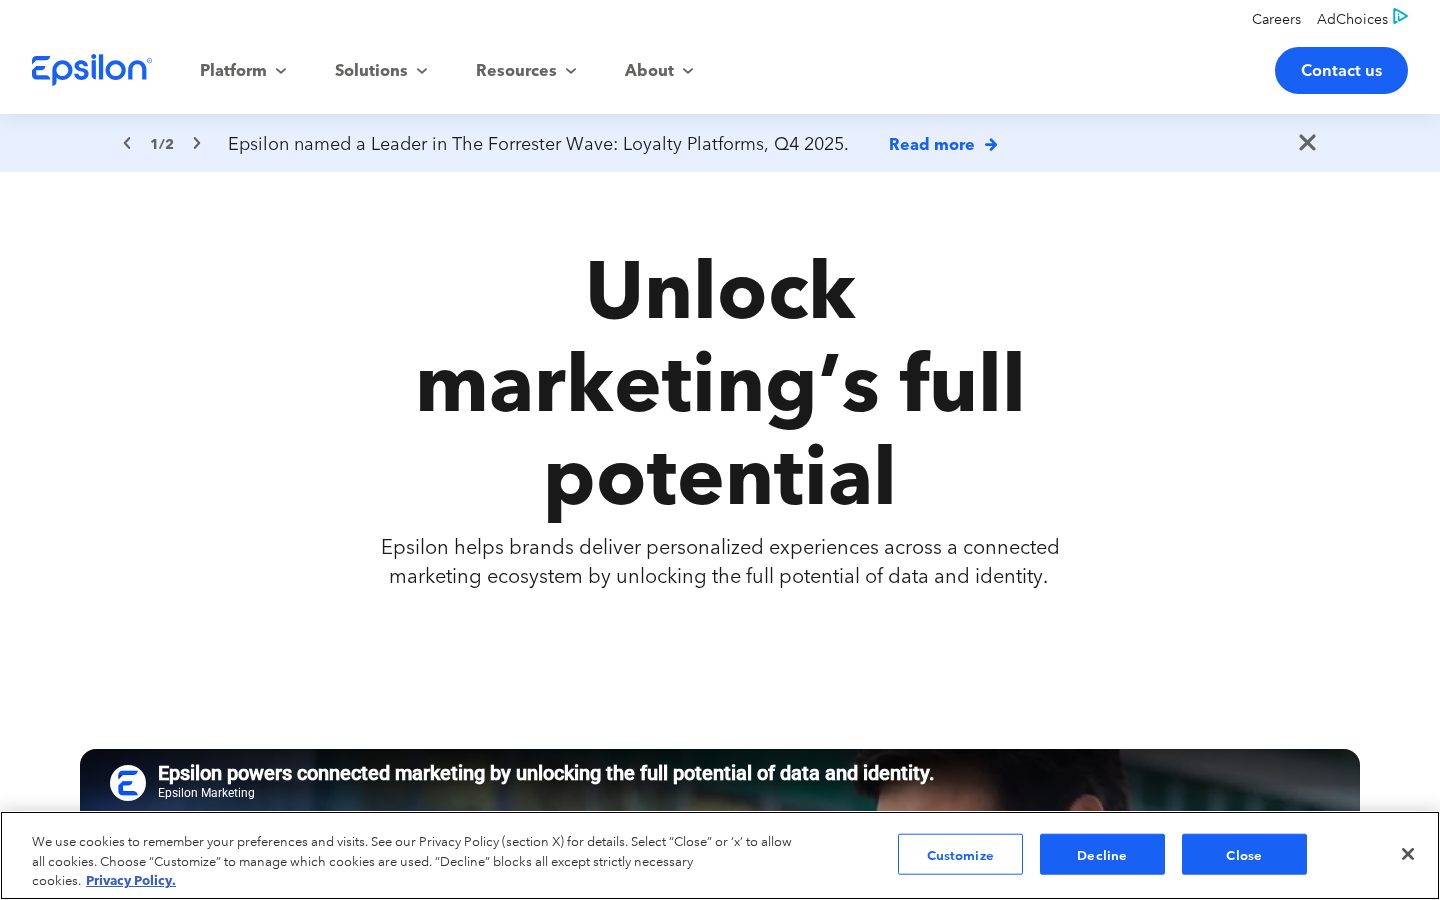The height and width of the screenshot is (900, 1440).
Task: Open the video title about connected marketing
Action: coord(546,773)
